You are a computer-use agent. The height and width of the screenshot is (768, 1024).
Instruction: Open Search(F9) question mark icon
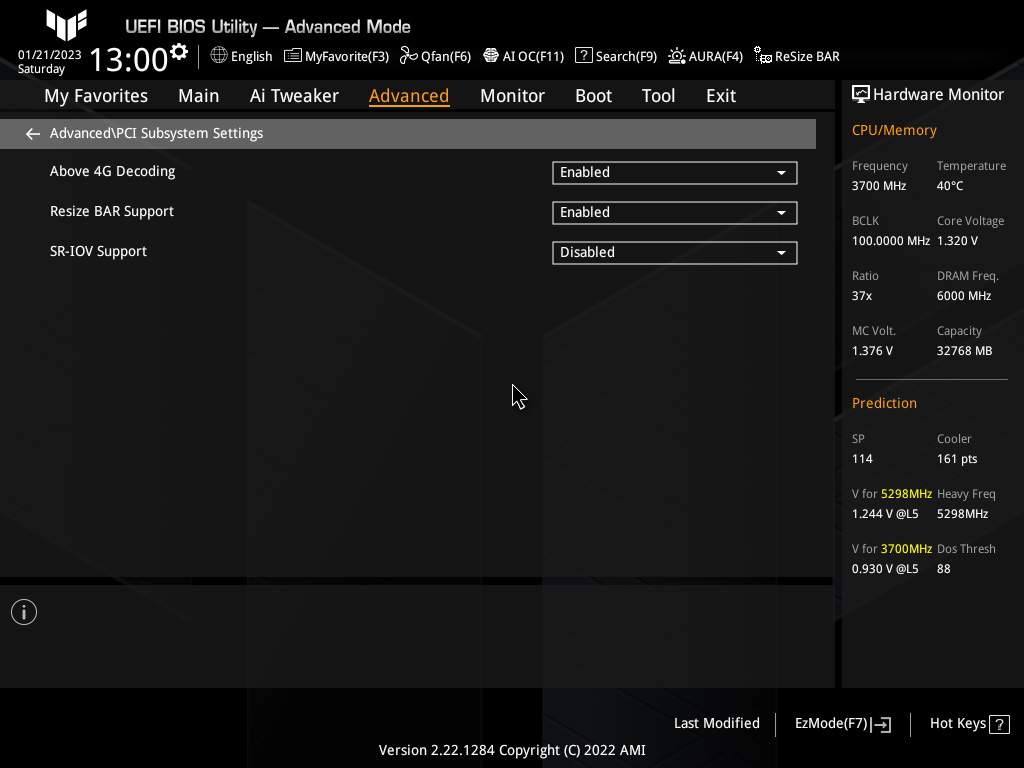583,56
